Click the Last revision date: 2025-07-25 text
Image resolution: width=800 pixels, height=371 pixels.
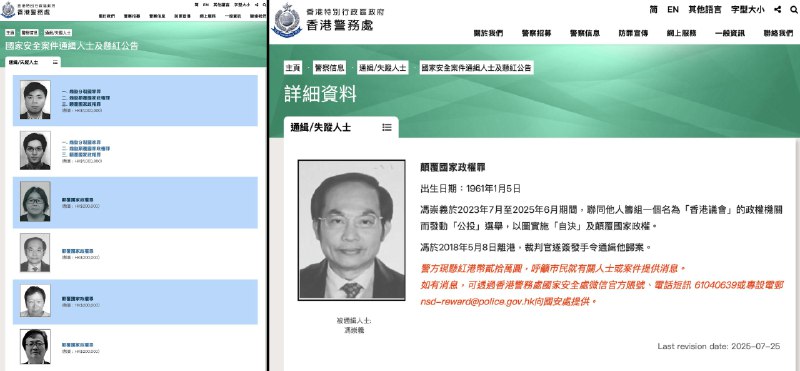pos(718,346)
